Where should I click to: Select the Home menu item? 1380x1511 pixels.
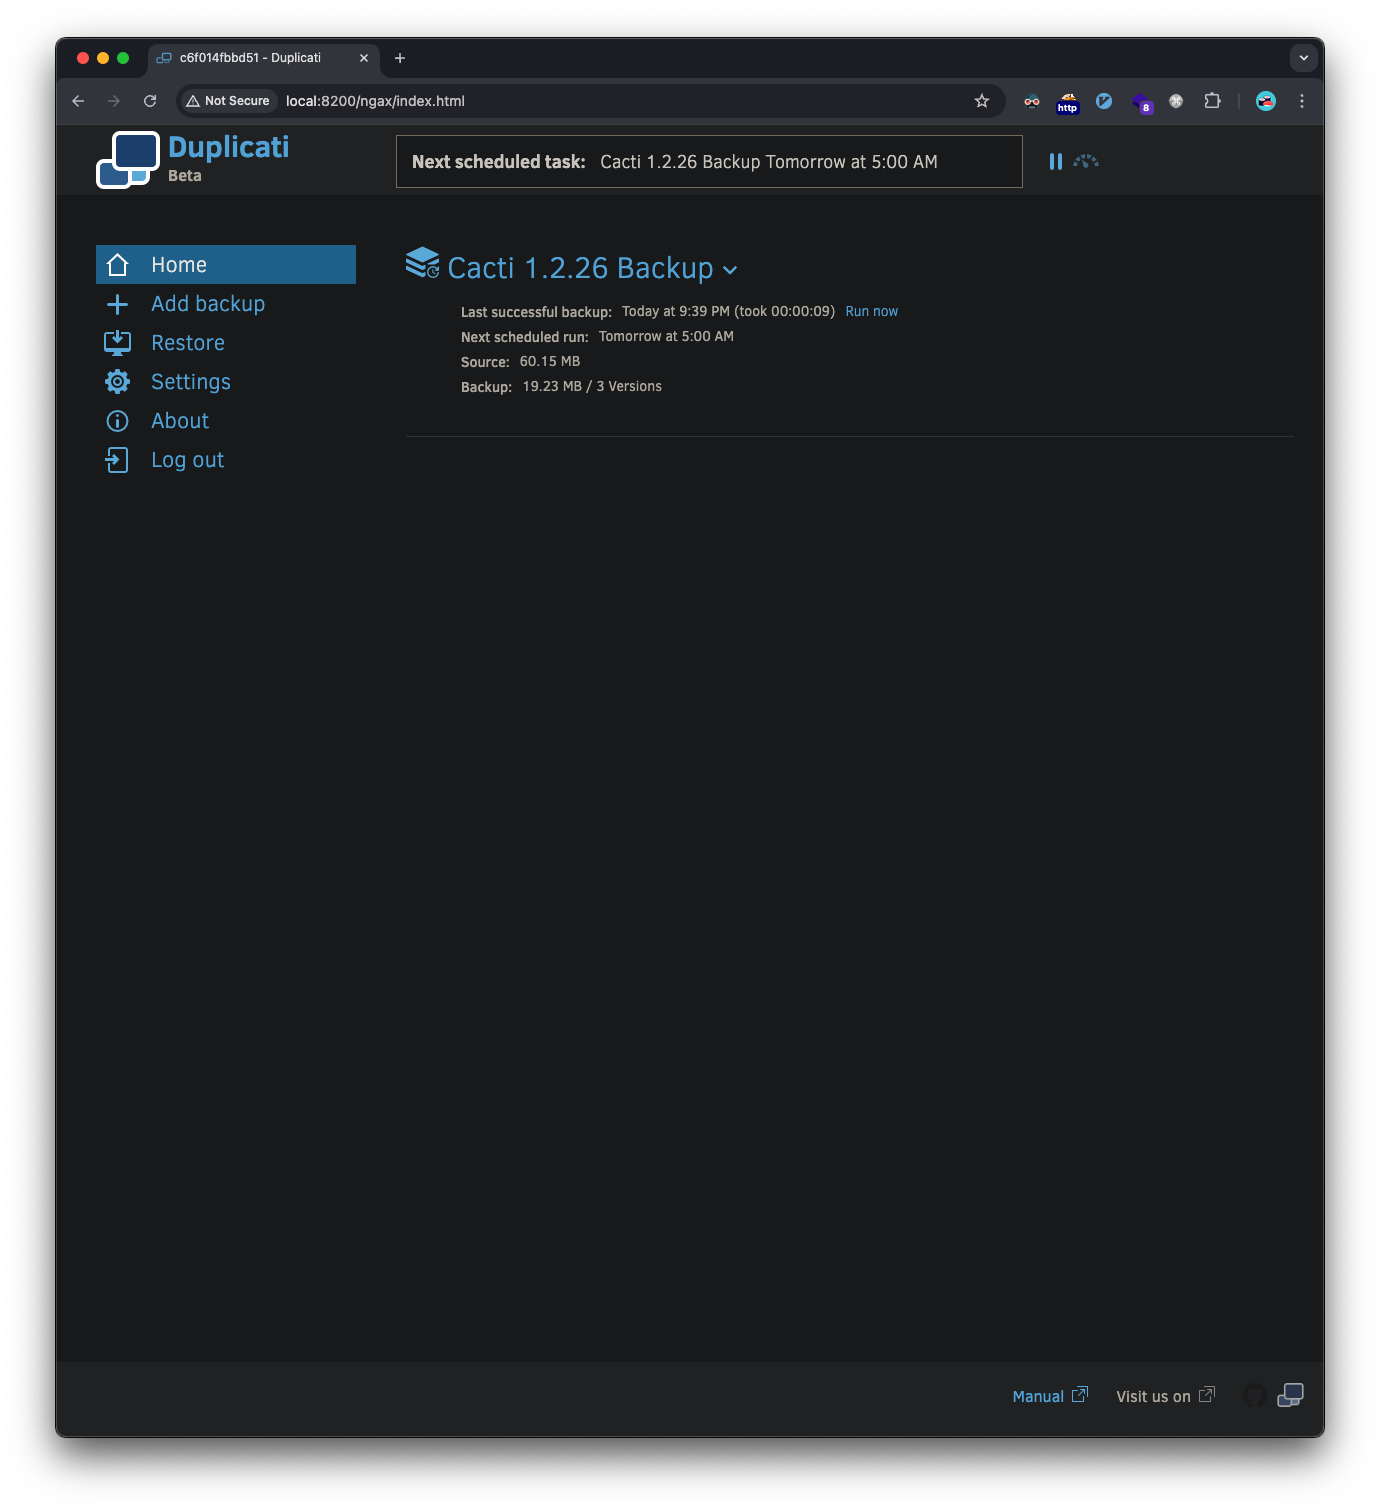[179, 264]
